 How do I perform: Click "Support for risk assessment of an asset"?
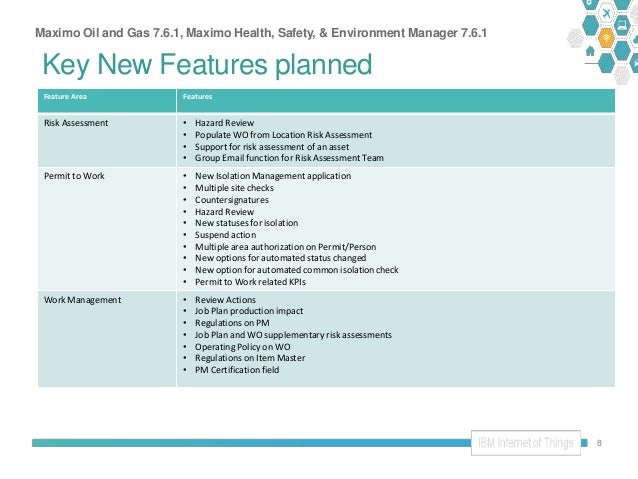coord(272,147)
